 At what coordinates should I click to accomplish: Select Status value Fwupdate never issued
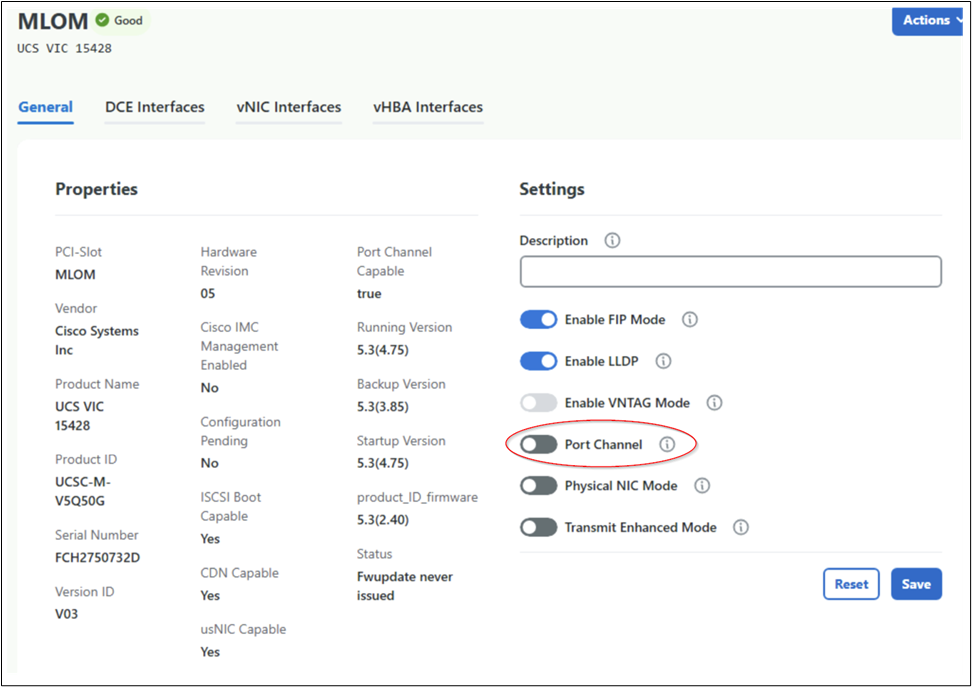click(x=404, y=586)
